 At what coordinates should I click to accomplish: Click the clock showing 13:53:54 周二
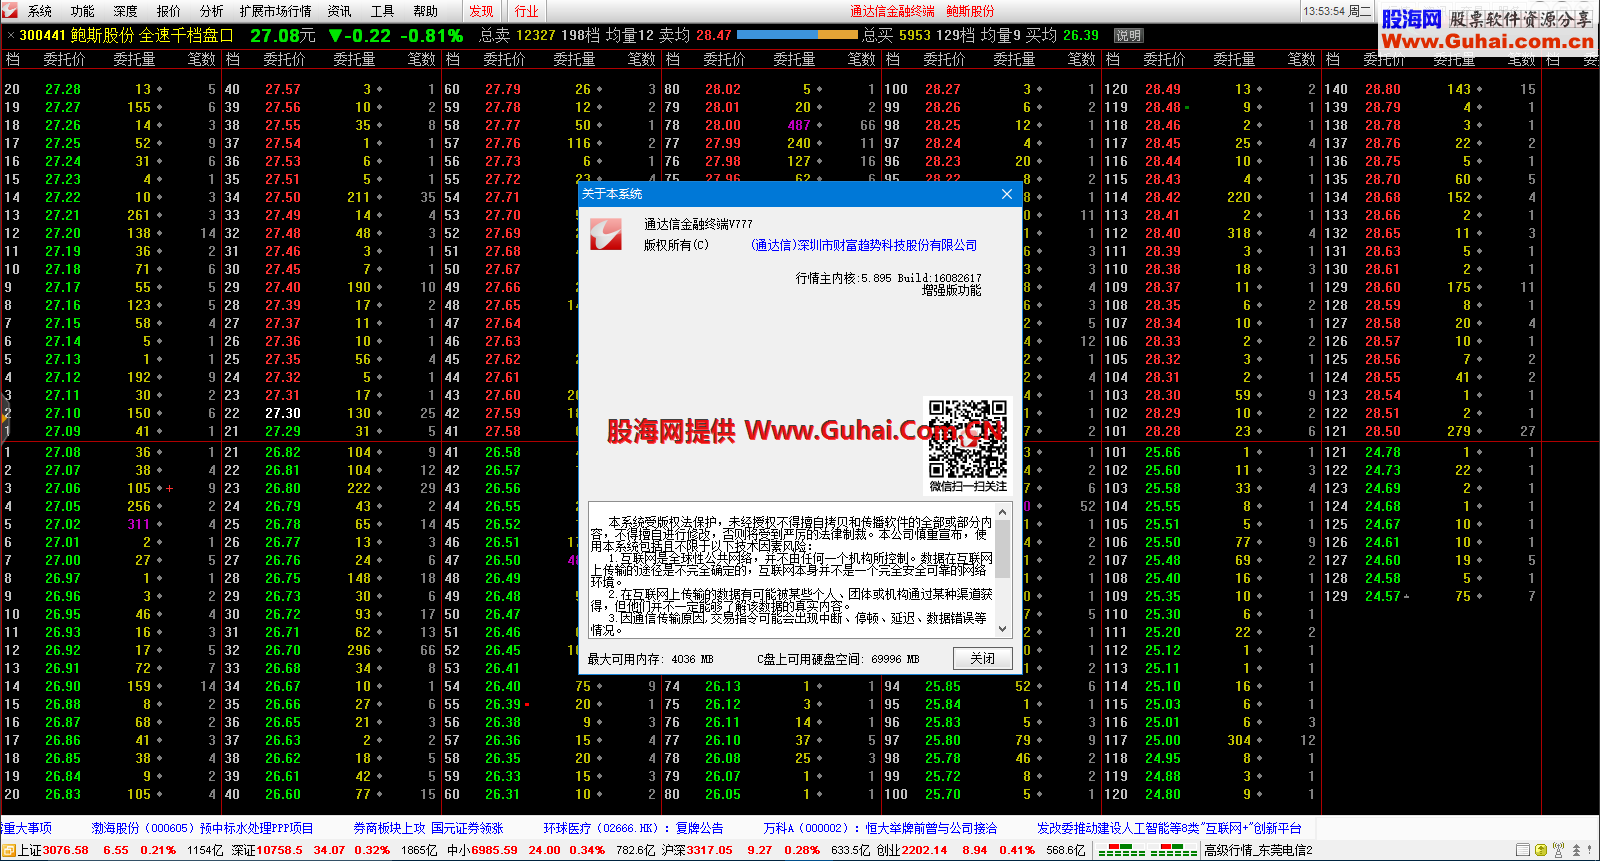pyautogui.click(x=1337, y=11)
